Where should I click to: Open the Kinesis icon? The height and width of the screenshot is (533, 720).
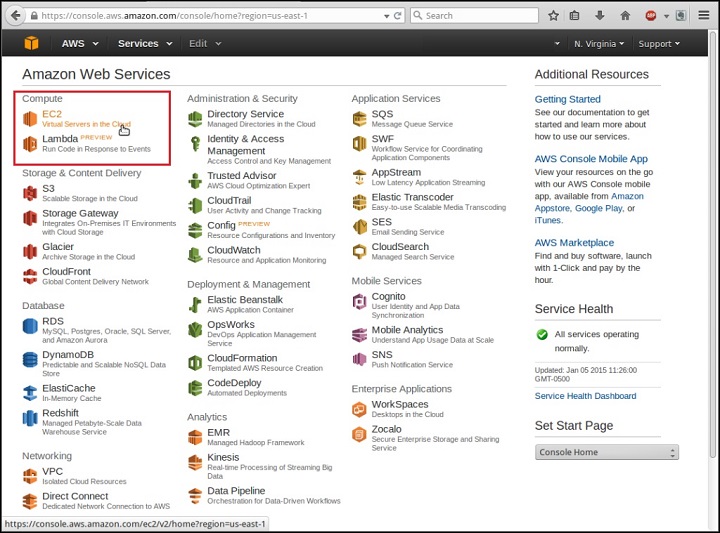coord(195,462)
